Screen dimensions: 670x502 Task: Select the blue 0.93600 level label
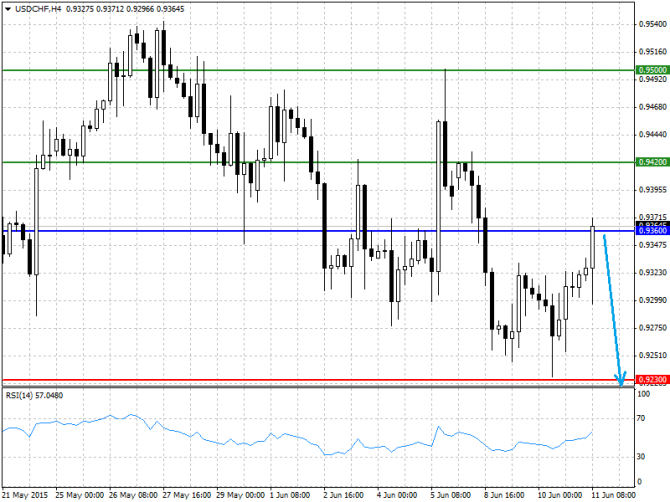pyautogui.click(x=652, y=231)
